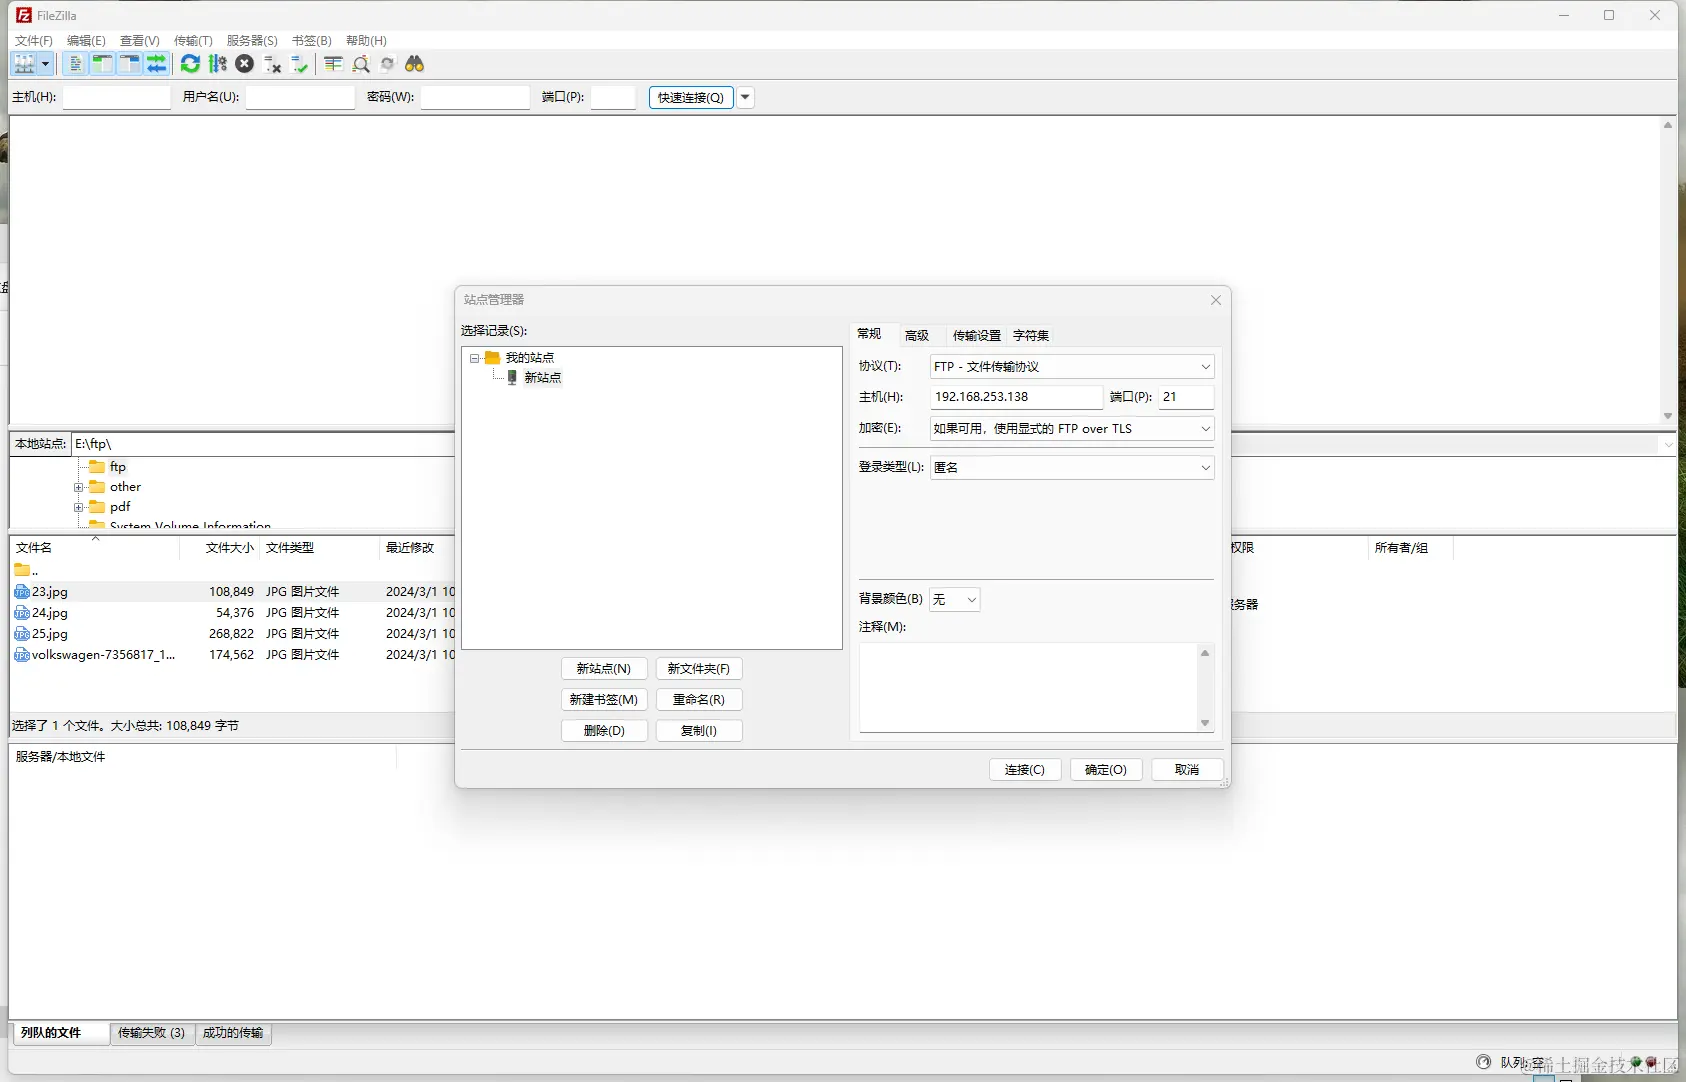Screen dimensions: 1686x1082
Task: Open the 登录类型 login type dropdown
Action: (1072, 468)
